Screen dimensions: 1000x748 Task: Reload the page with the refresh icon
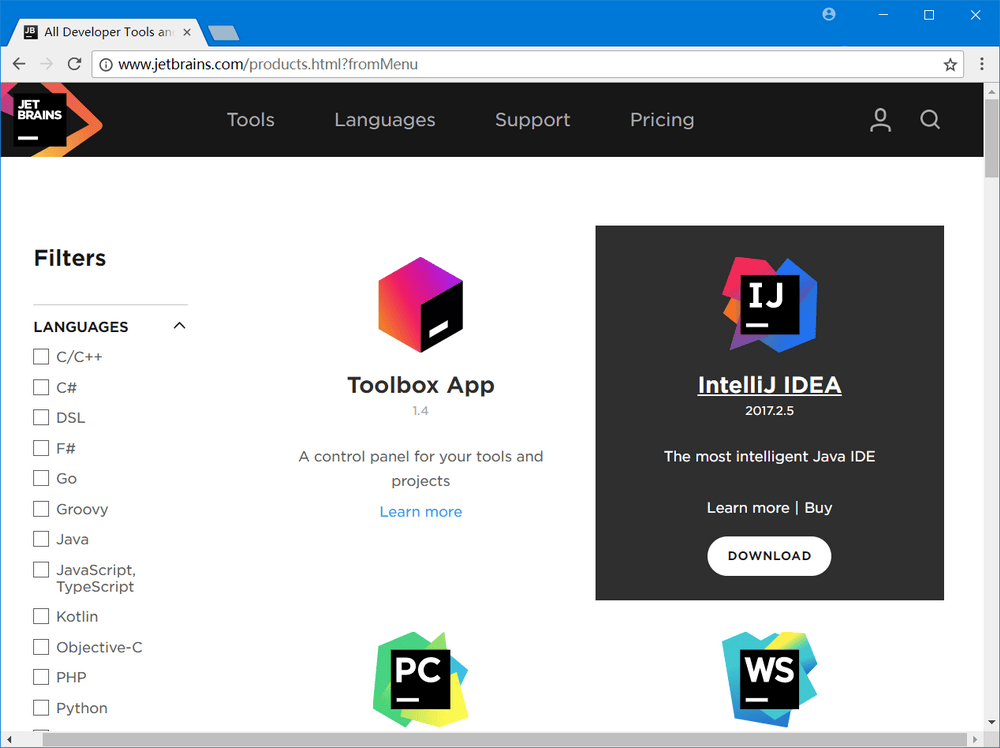click(75, 64)
